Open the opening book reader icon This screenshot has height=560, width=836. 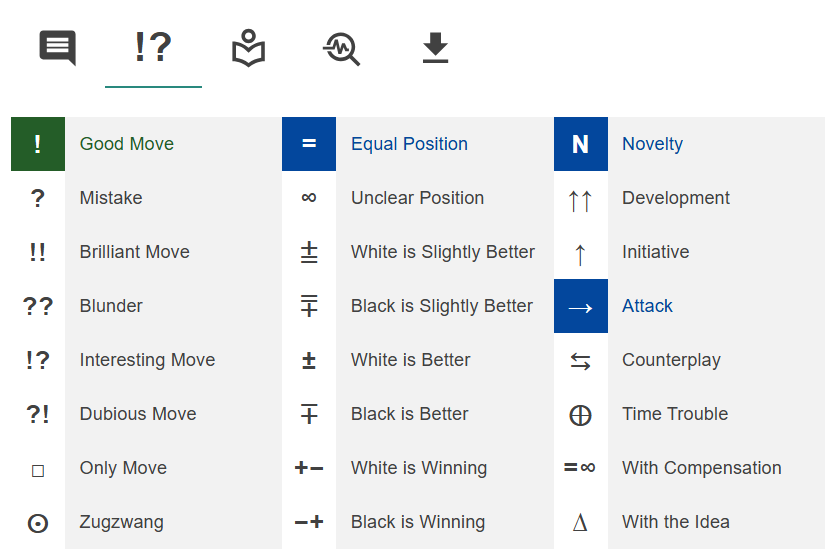[248, 47]
